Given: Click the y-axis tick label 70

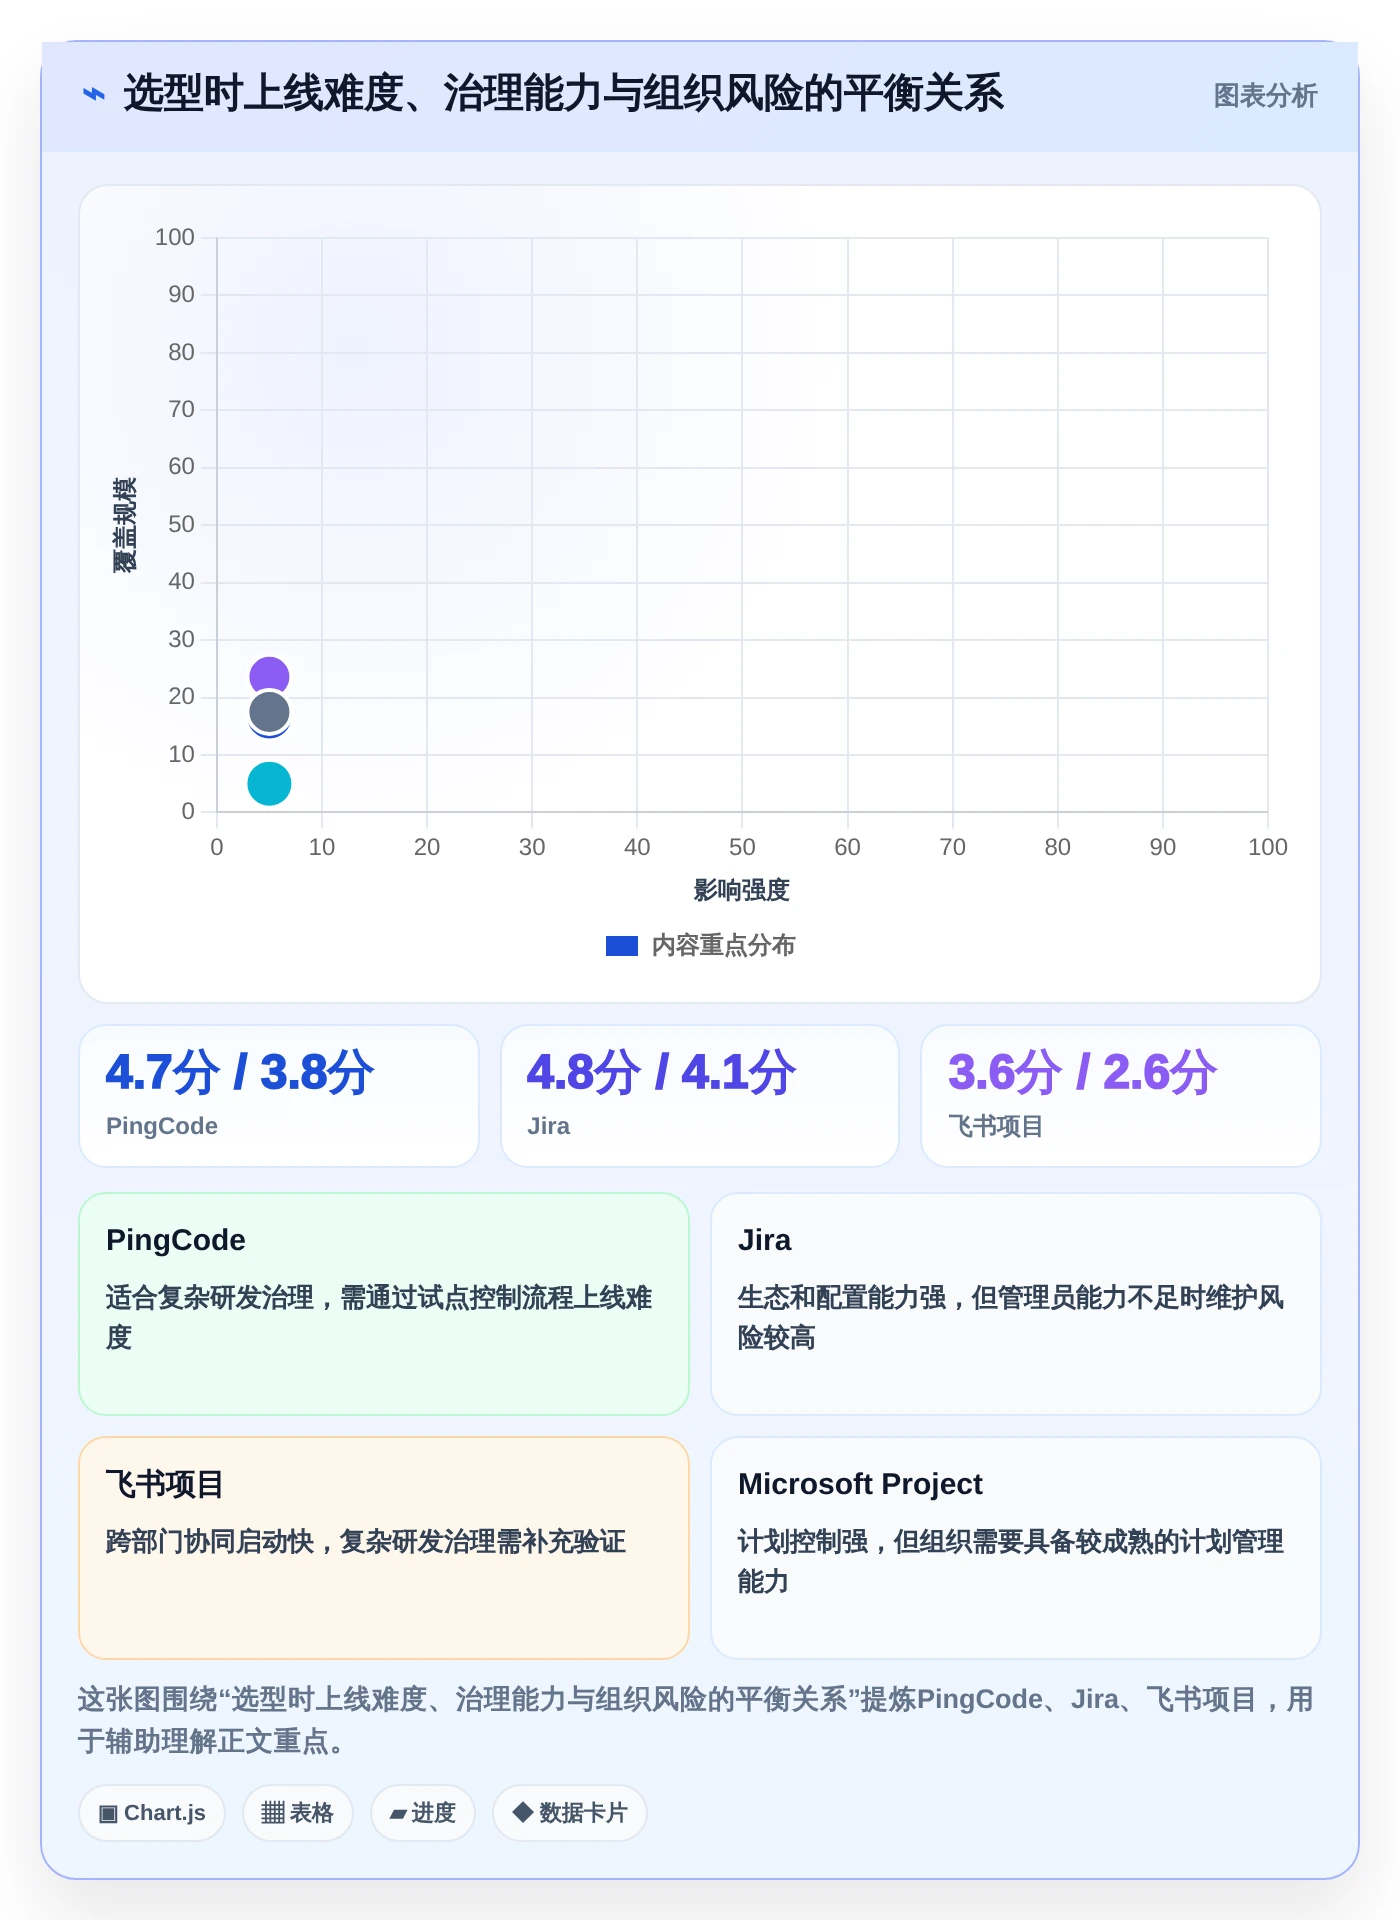Looking at the screenshot, I should [182, 409].
